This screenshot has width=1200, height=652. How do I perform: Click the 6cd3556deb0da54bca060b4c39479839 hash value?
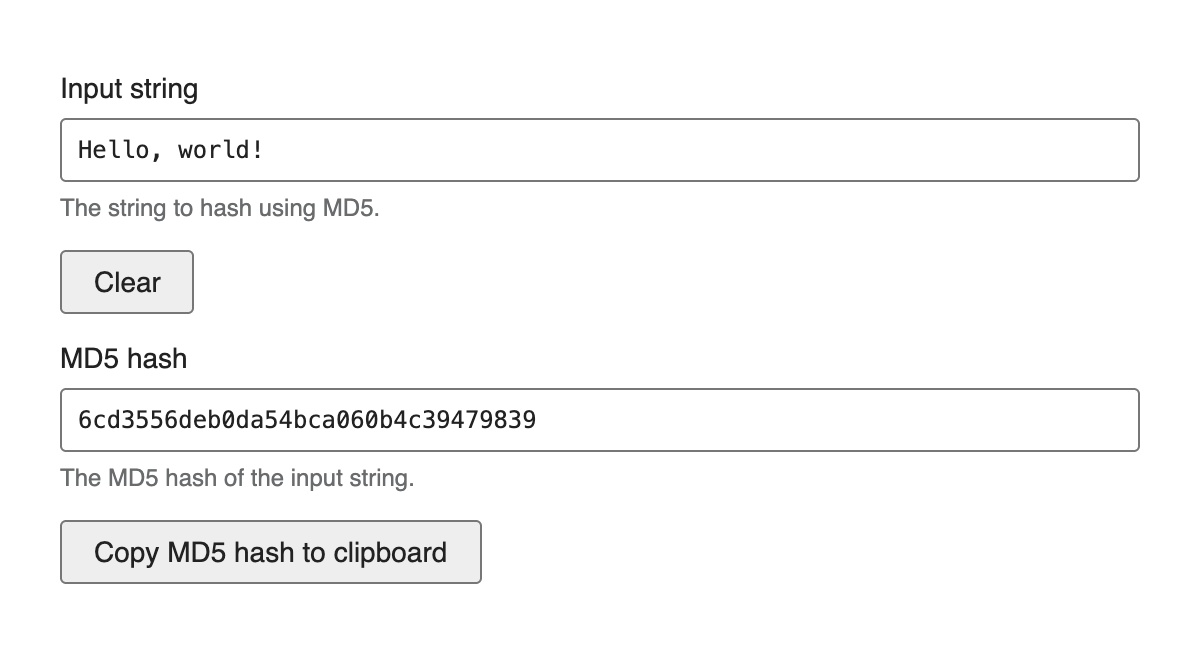pos(307,420)
